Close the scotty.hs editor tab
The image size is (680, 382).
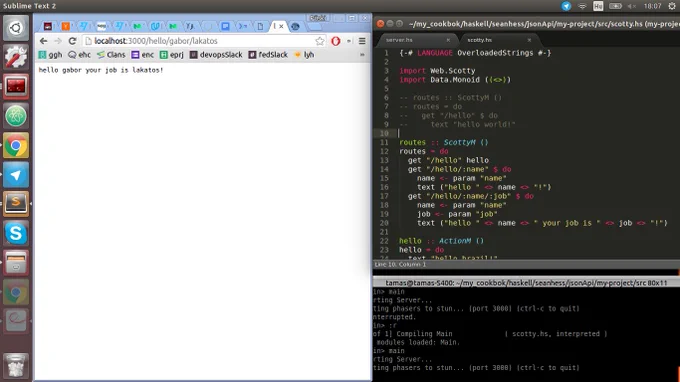[529, 40]
